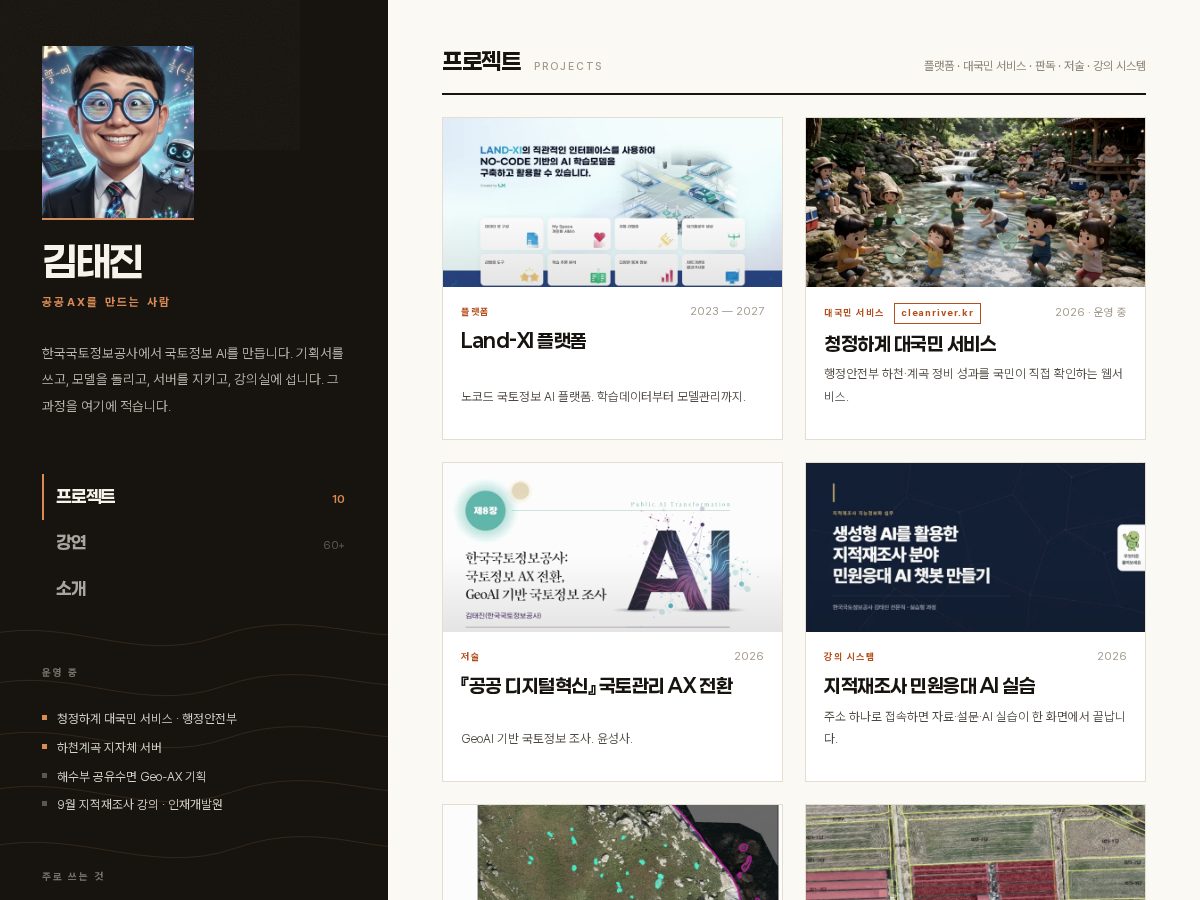Screen dimensions: 1200x900
Task: Click the 강의 시스템 category tag
Action: (849, 657)
